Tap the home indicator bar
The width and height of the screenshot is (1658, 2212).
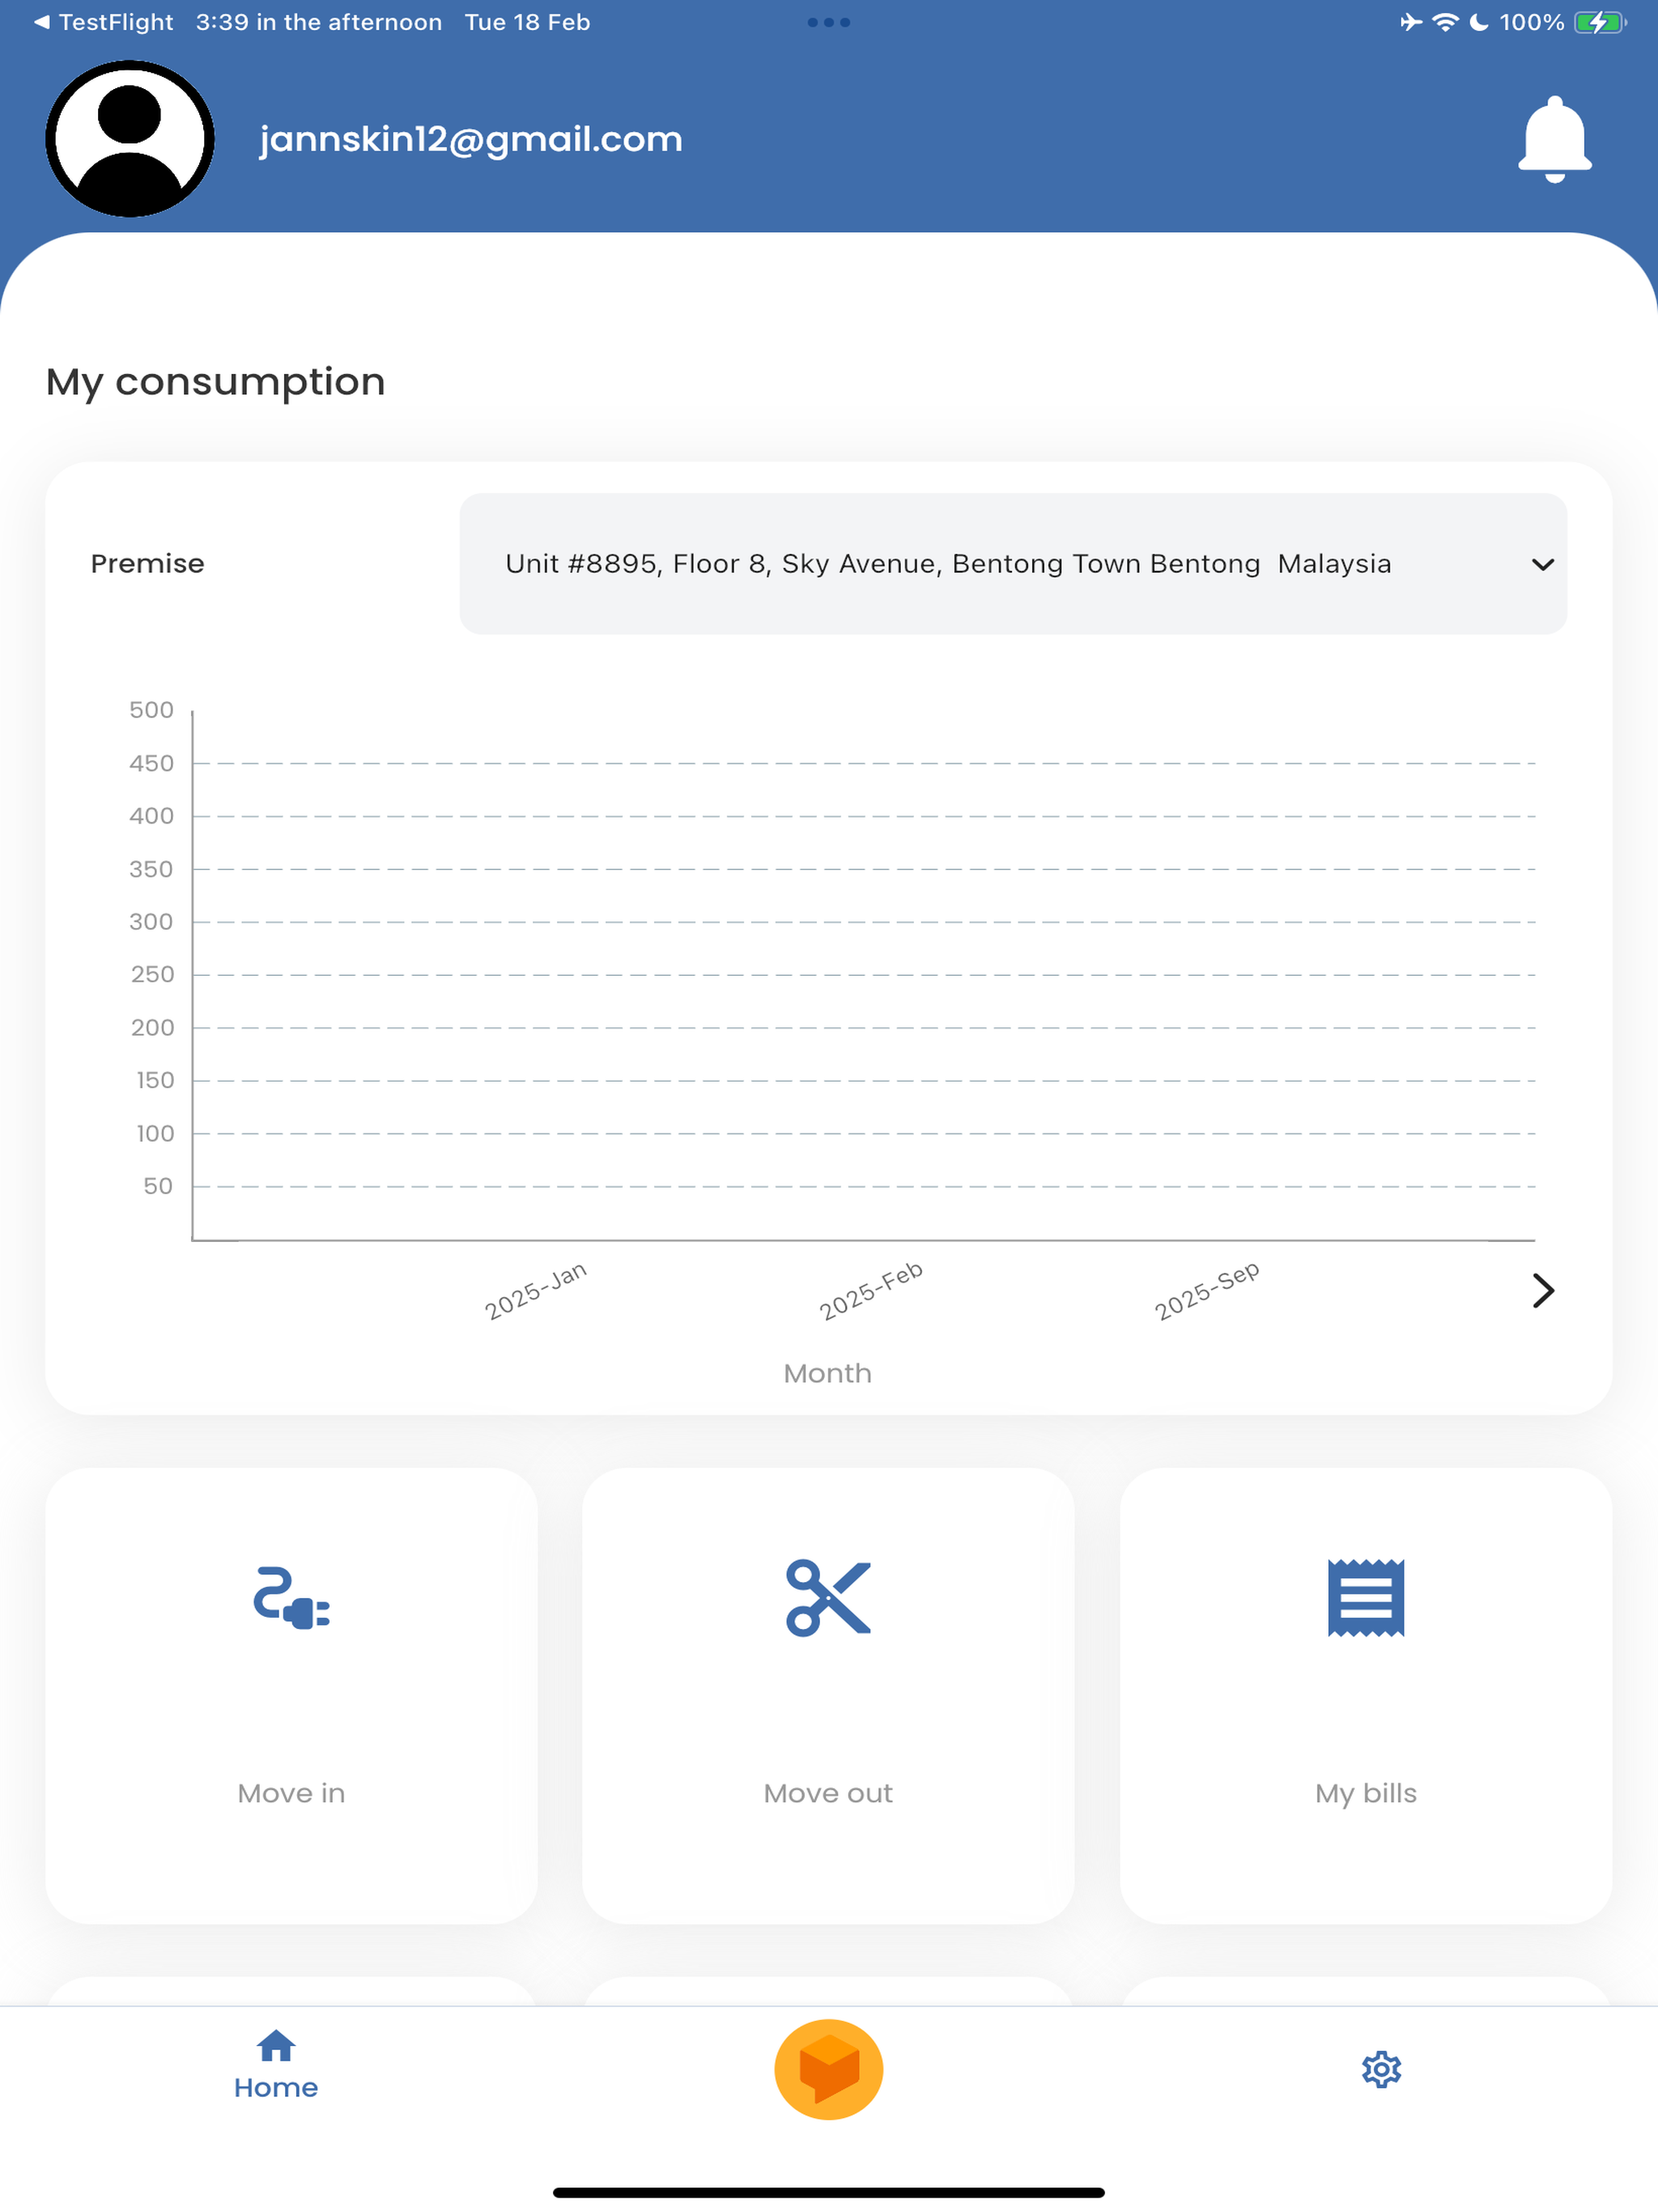pos(828,2192)
